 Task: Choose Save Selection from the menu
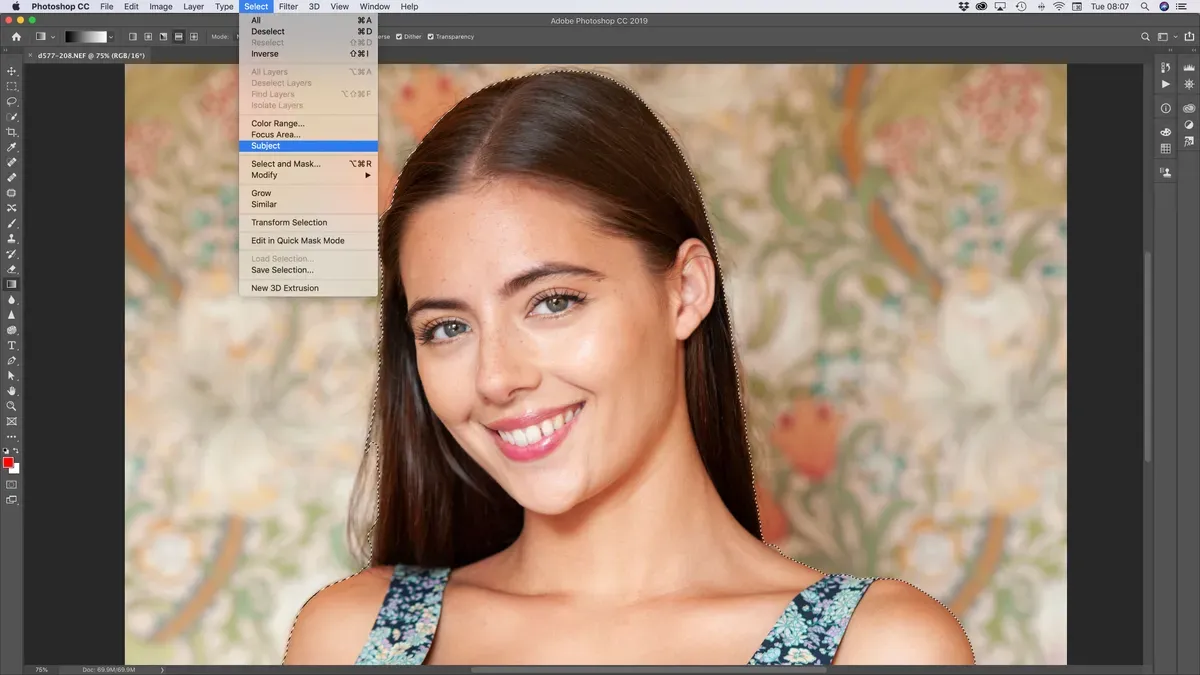pos(308,270)
